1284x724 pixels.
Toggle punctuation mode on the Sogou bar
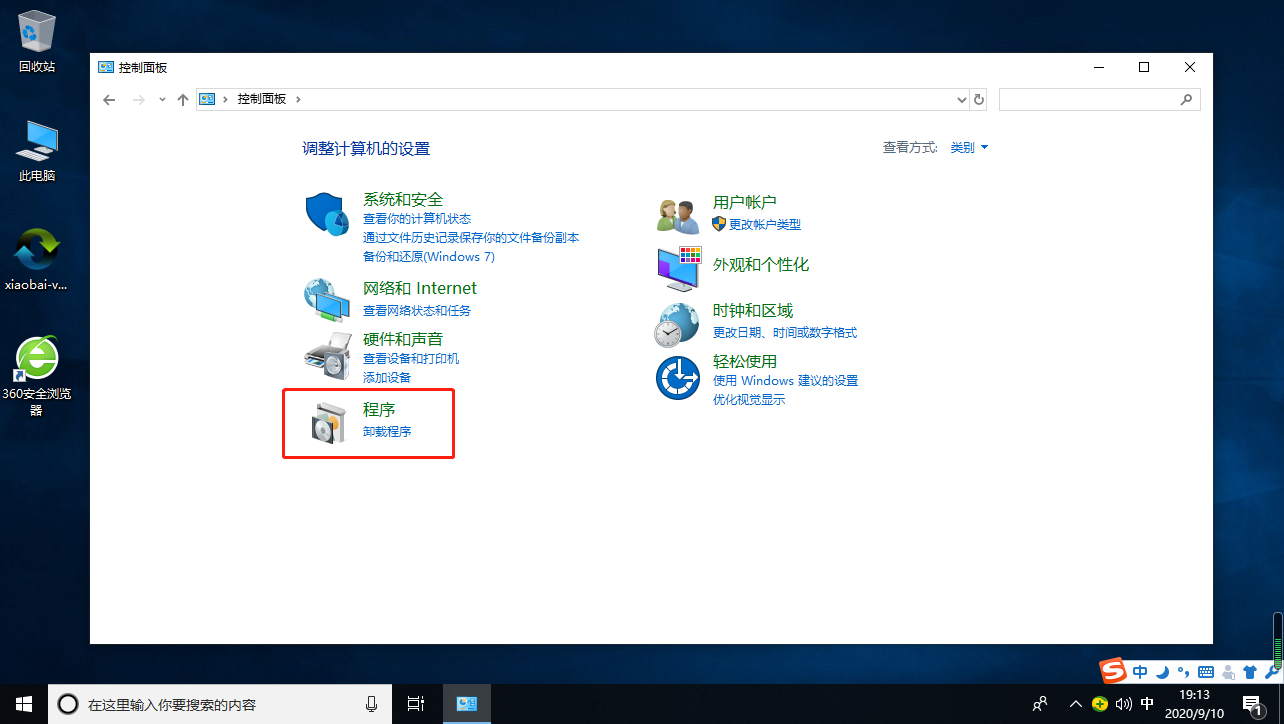[x=1184, y=672]
